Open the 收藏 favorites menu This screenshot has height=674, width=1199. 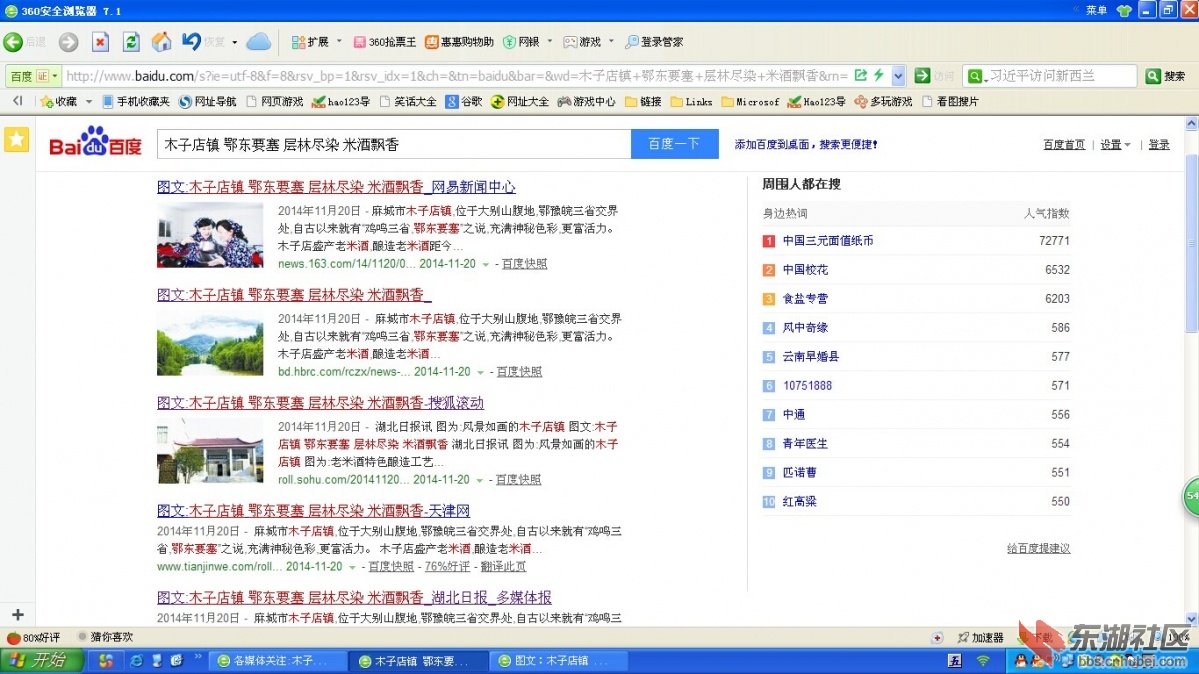coord(60,101)
